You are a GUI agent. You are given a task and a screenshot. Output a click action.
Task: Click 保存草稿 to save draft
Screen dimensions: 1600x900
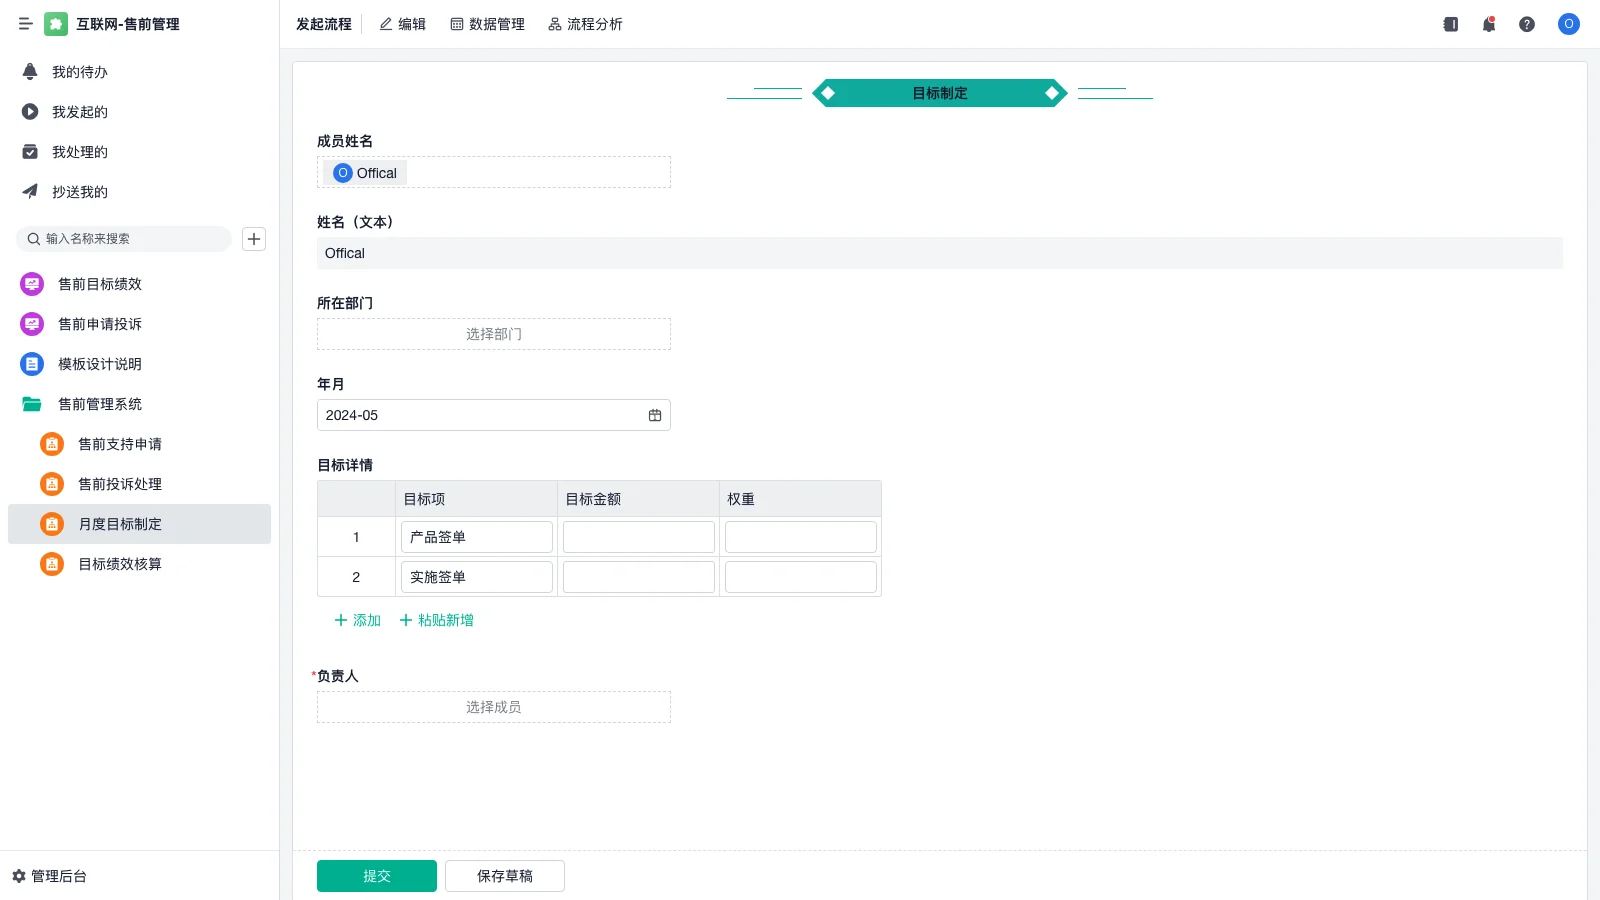coord(504,875)
